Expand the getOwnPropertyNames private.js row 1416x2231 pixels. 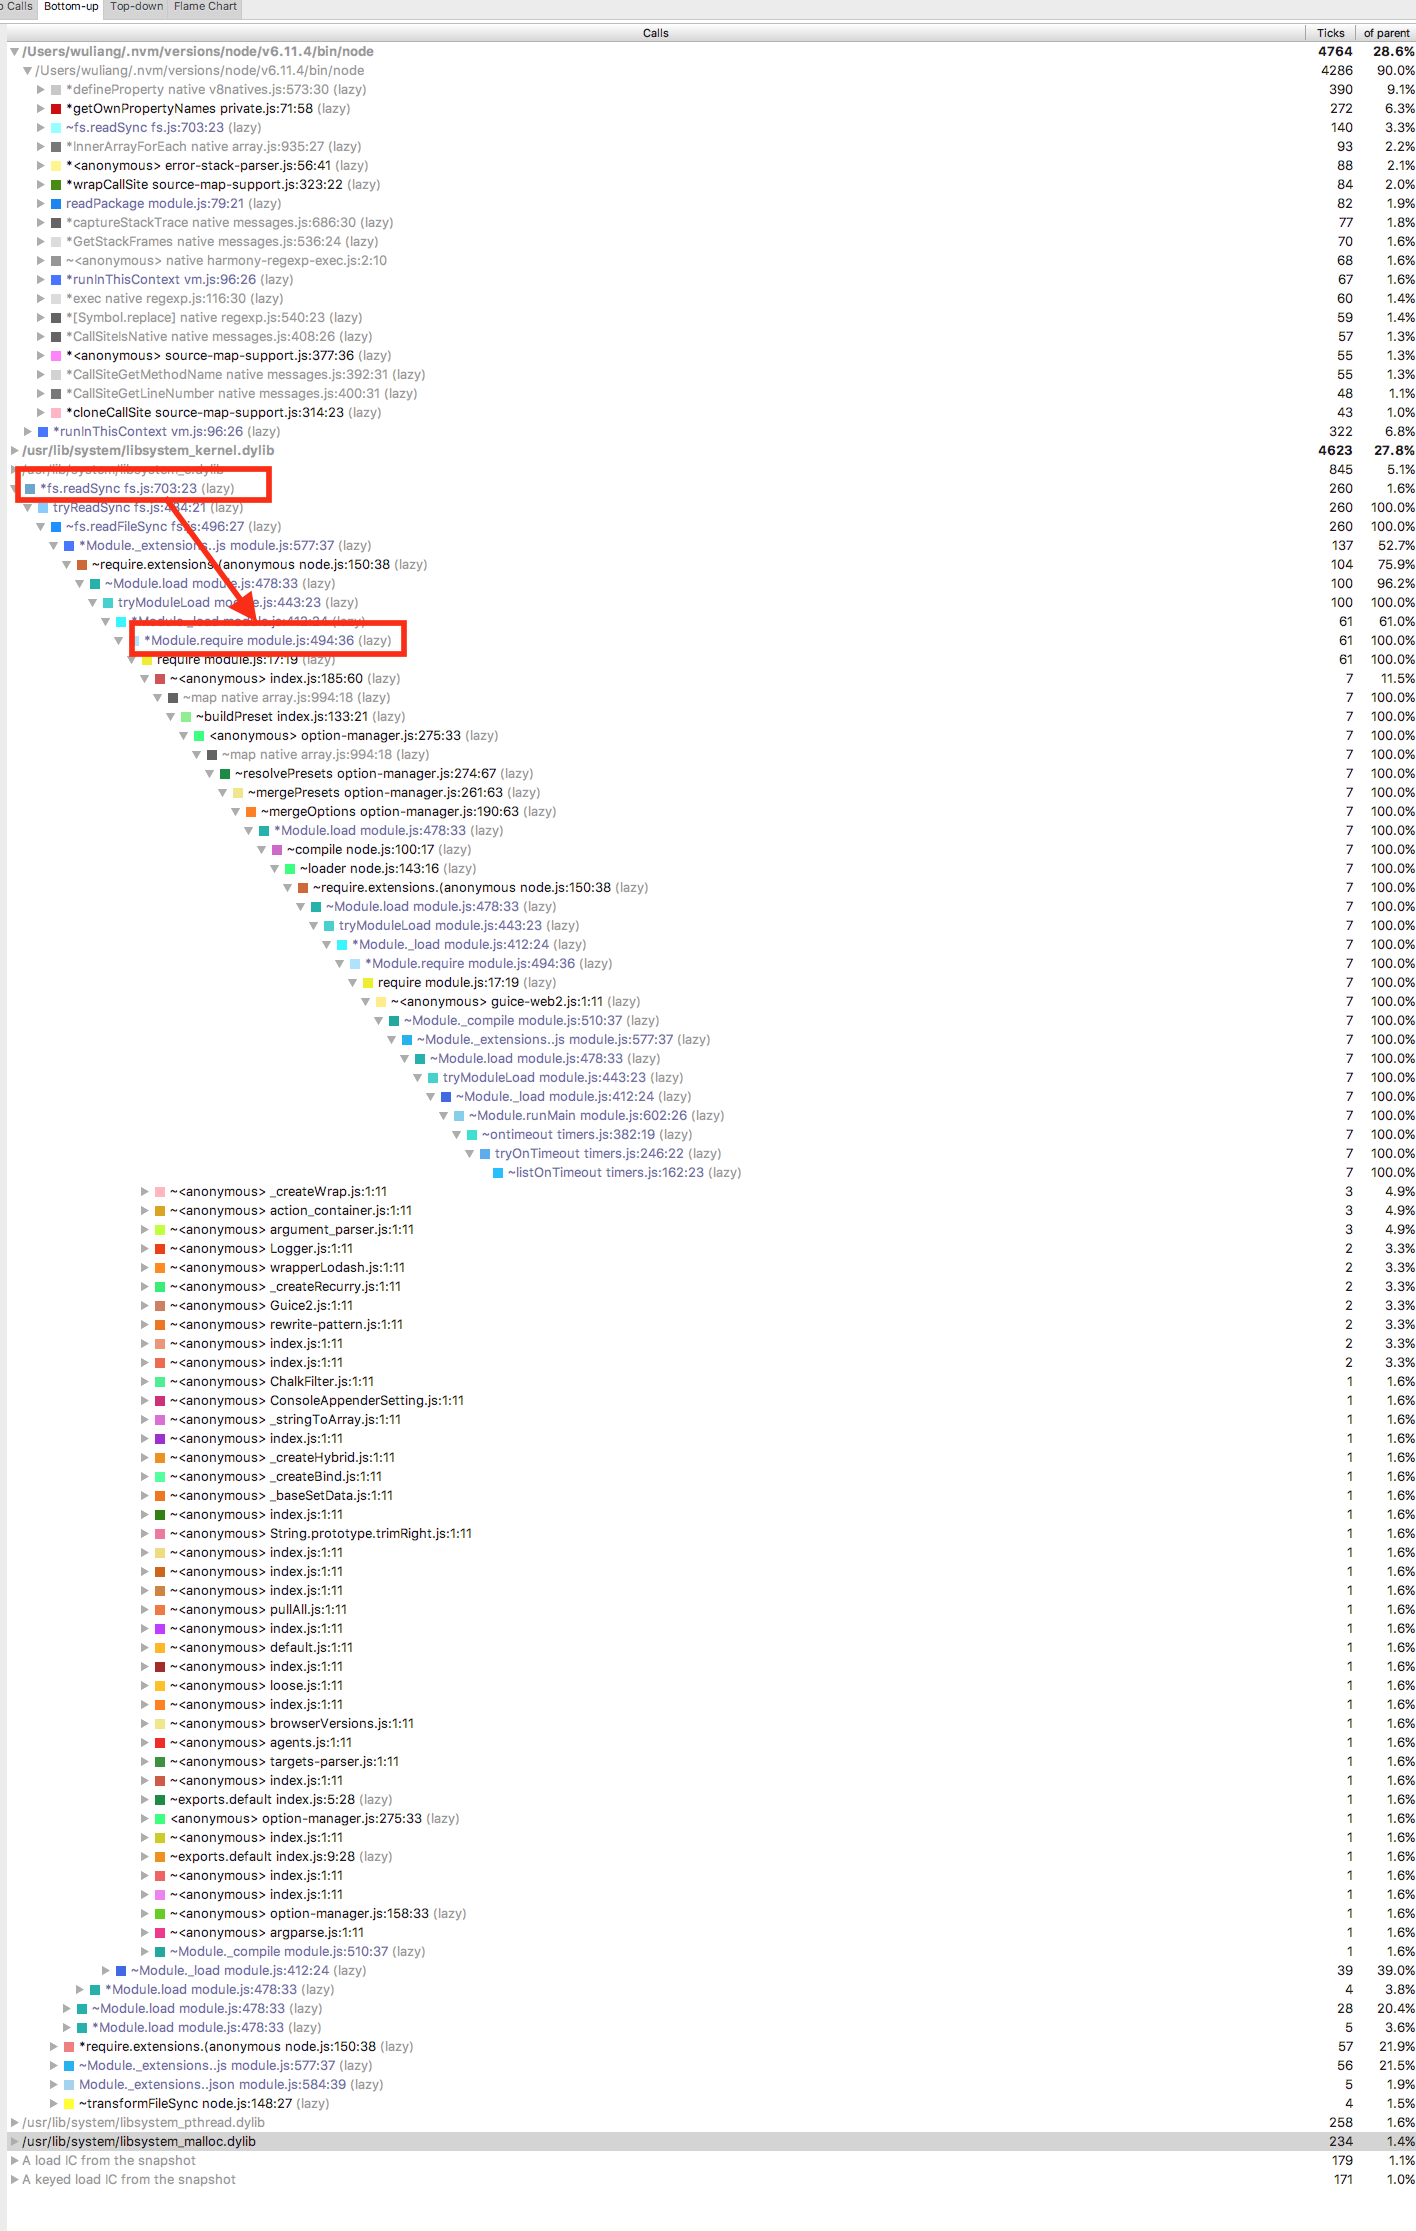pos(41,109)
